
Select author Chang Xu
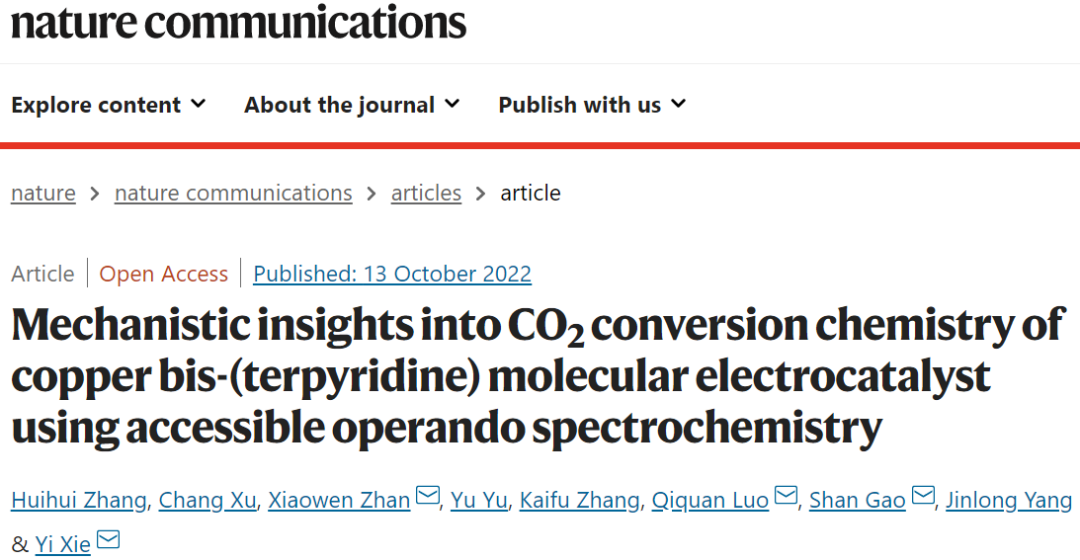pyautogui.click(x=207, y=501)
